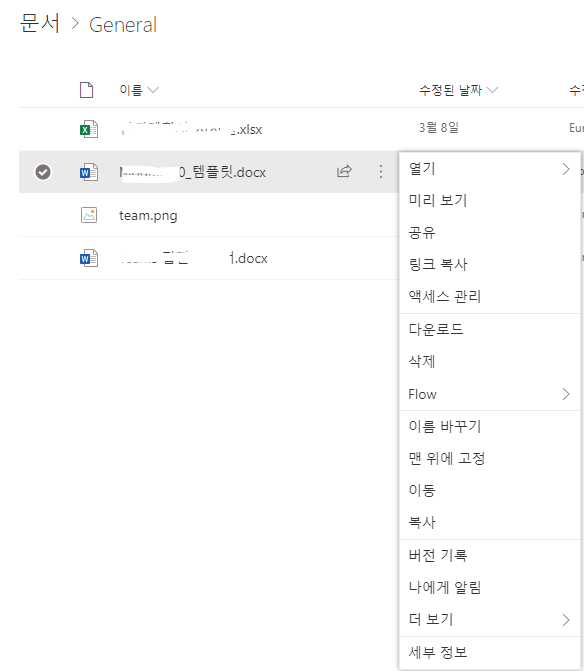Click the General breadcrumb

coord(123,25)
